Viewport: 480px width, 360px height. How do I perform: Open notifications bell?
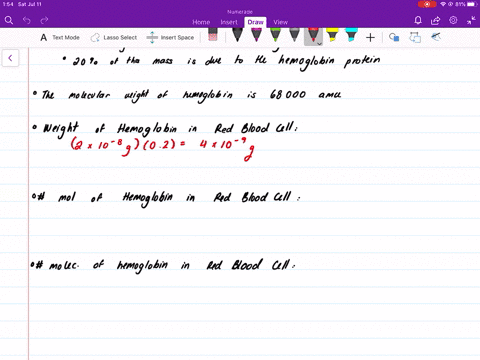418,21
